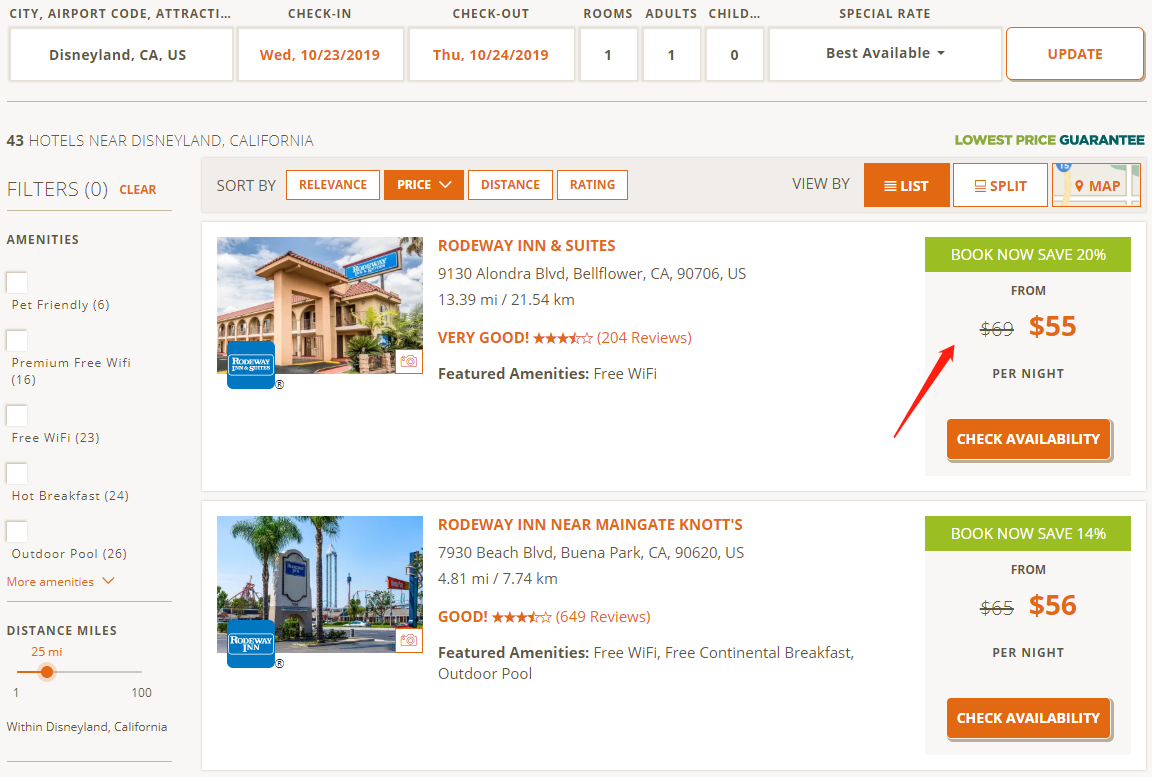Image resolution: width=1152 pixels, height=777 pixels.
Task: Click star rating of Rodeway Inn Near Maingate Knott's
Action: (x=522, y=617)
